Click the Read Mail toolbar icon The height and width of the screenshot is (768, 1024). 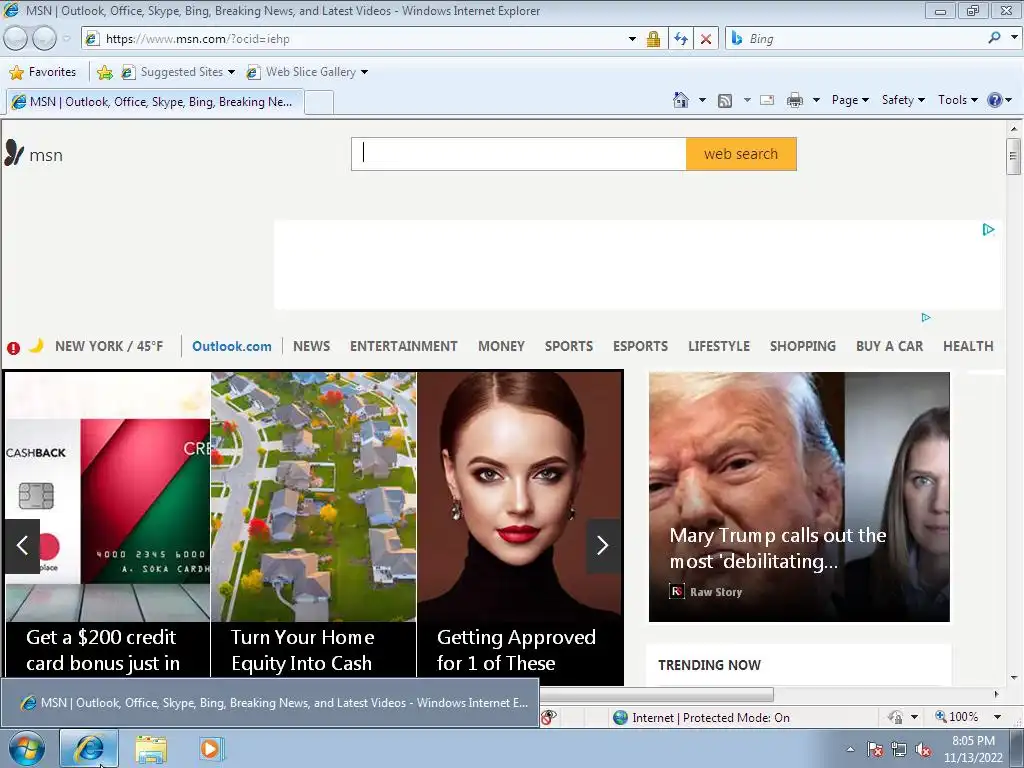coord(767,100)
